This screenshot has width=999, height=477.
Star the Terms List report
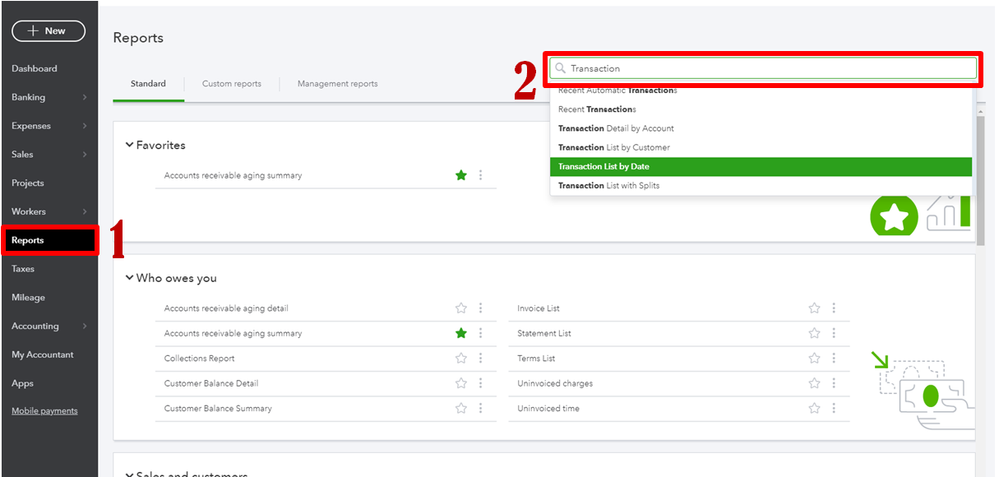click(x=814, y=359)
